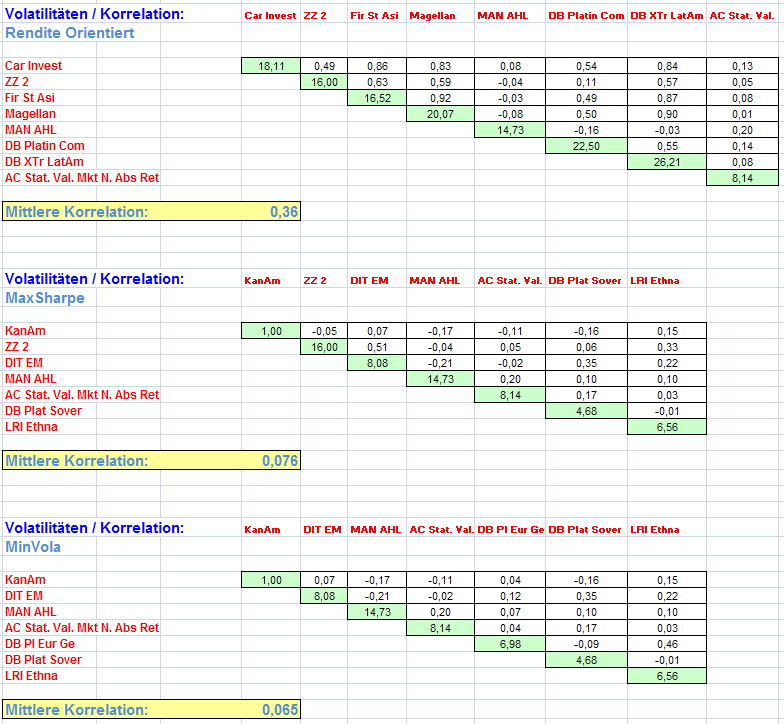
Task: Click the 'KanAm' row label in MinVola table
Action: click(25, 580)
